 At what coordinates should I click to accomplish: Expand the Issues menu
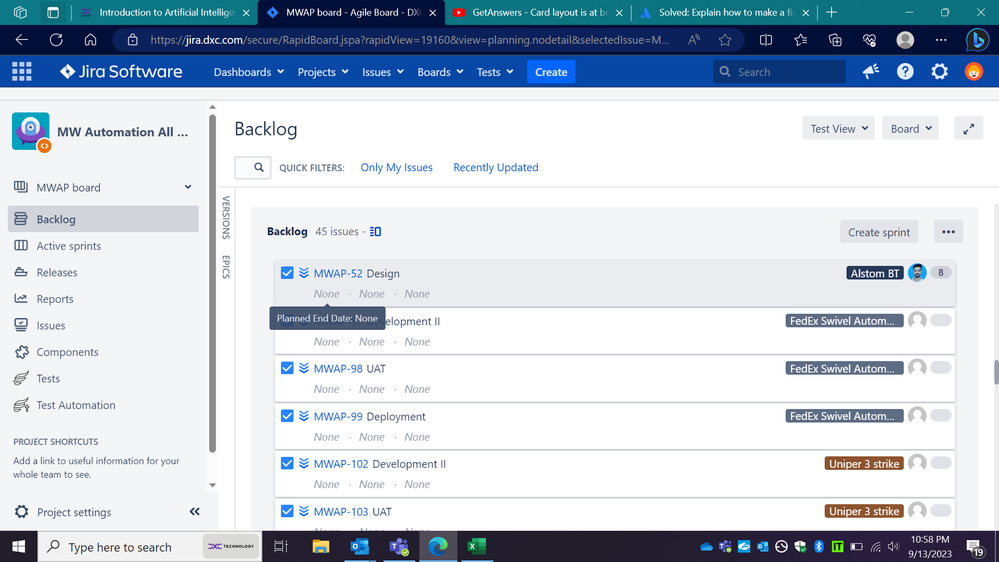pyautogui.click(x=383, y=72)
